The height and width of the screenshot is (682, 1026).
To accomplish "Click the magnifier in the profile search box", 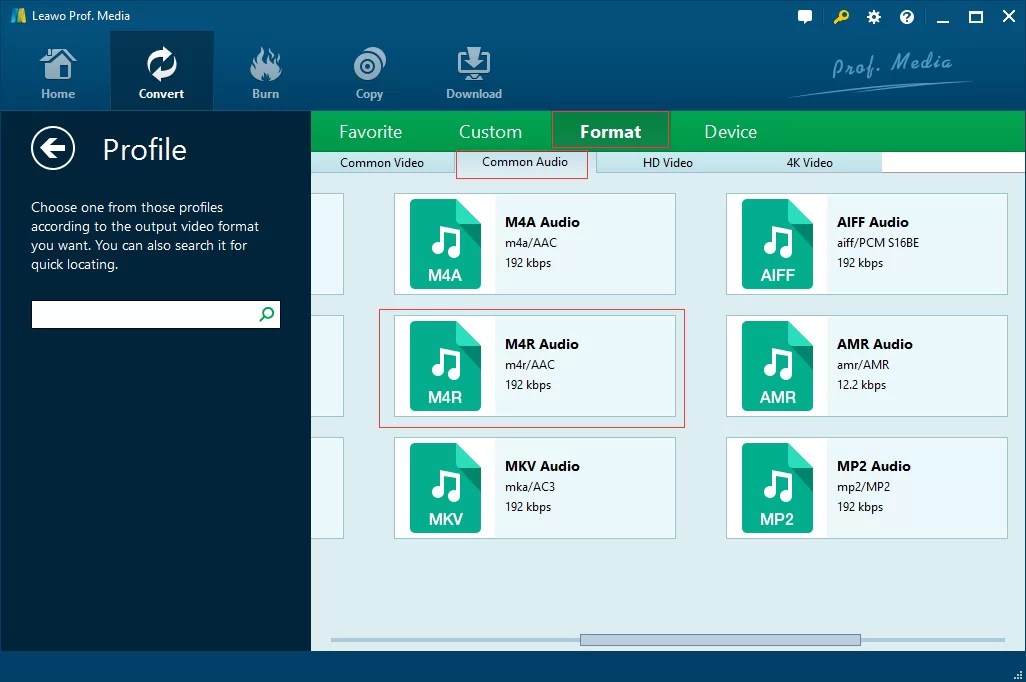I will 266,314.
